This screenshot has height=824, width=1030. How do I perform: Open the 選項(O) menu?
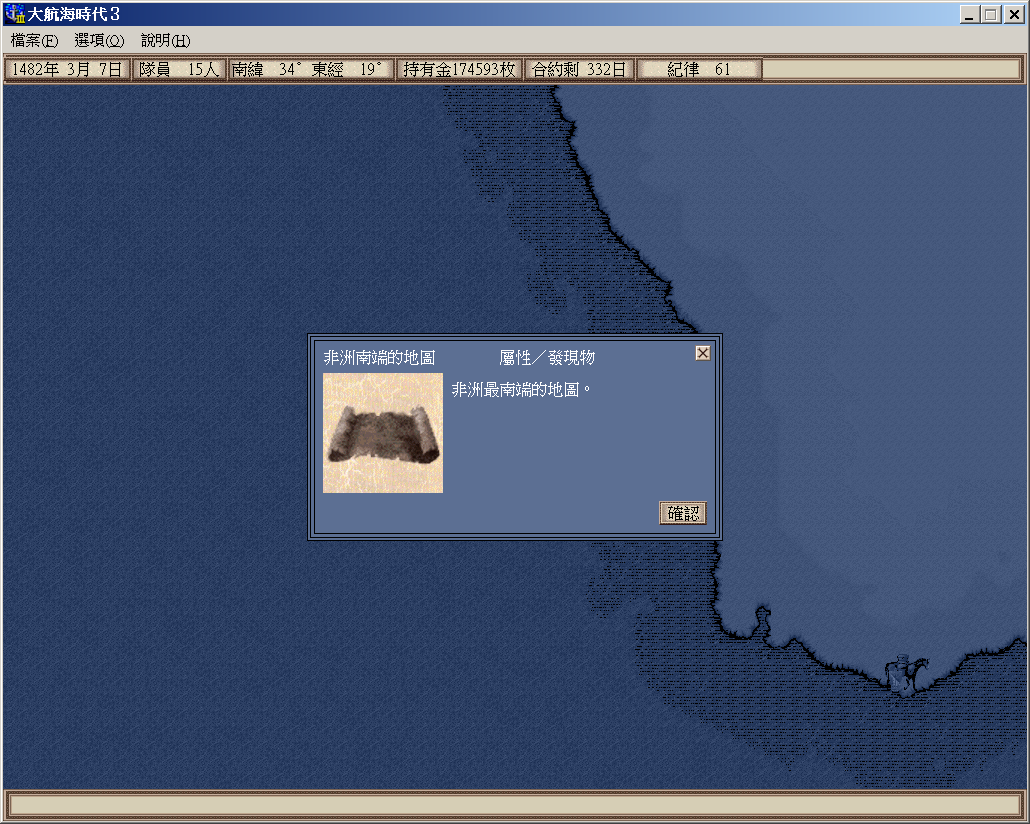pos(99,41)
